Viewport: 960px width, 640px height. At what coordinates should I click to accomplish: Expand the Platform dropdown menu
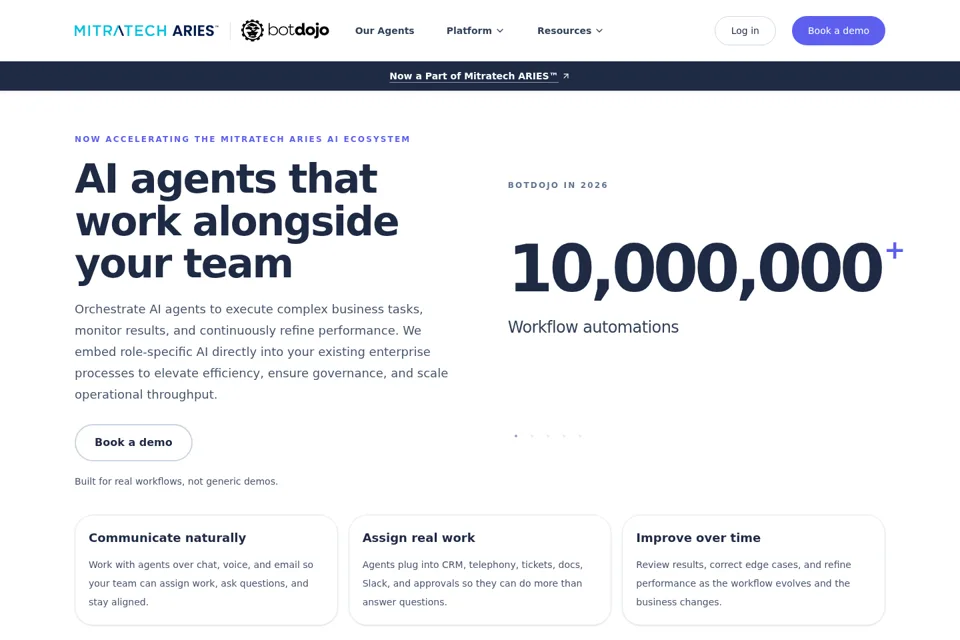pyautogui.click(x=474, y=31)
